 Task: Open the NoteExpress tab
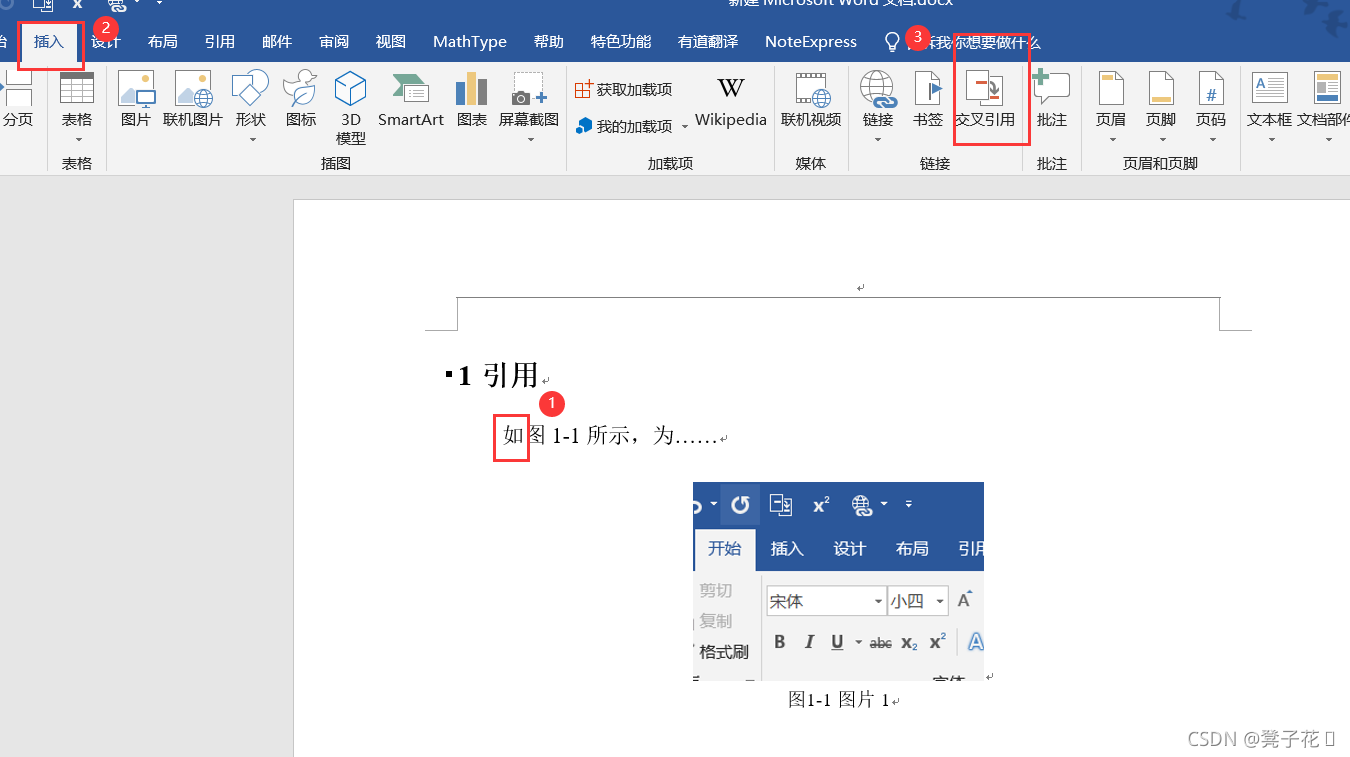[811, 42]
